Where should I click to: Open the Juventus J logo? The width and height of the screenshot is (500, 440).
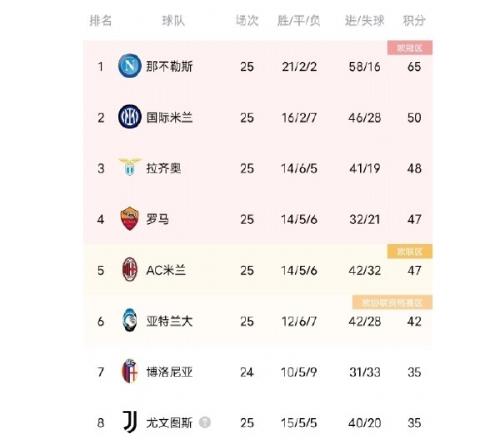click(x=130, y=422)
